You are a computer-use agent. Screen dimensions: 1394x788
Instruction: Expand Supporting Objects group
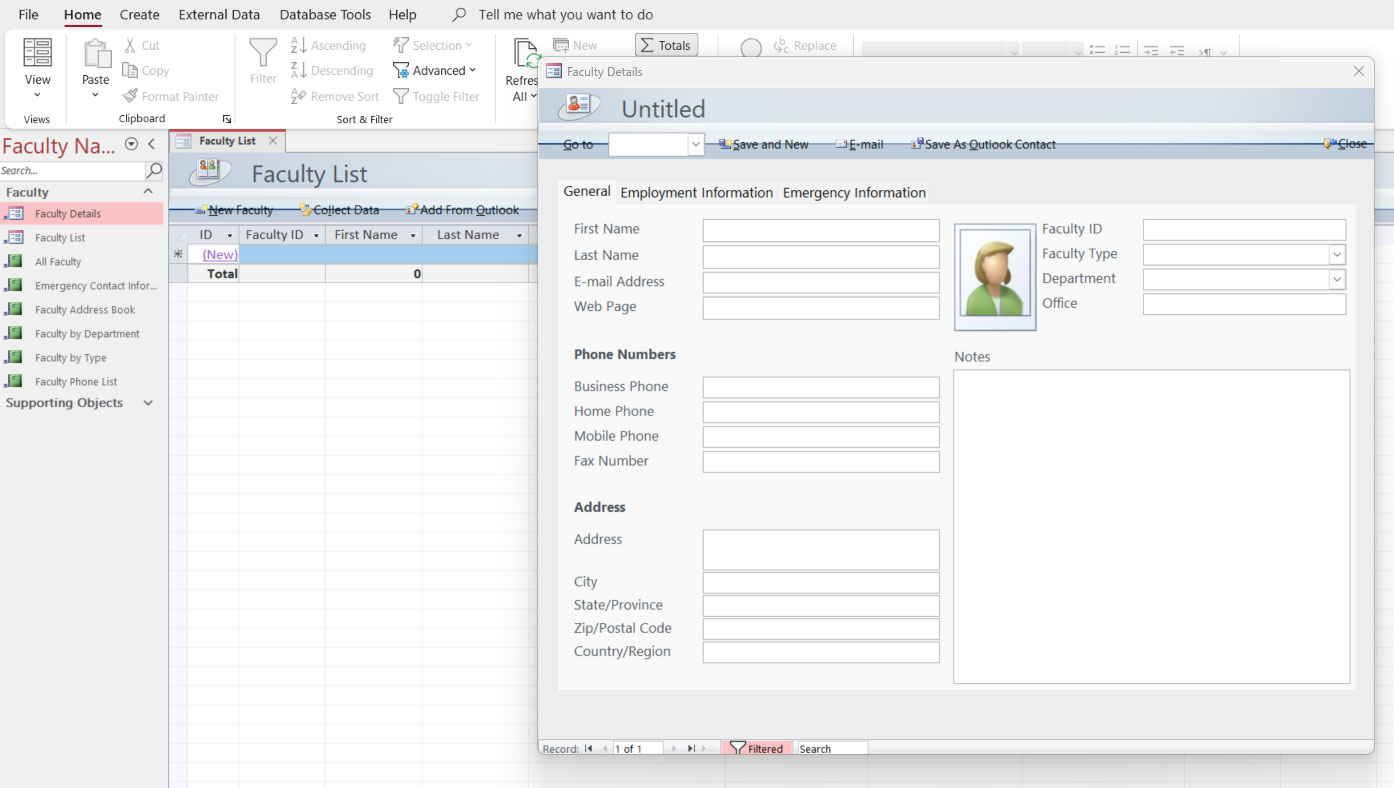tap(148, 403)
